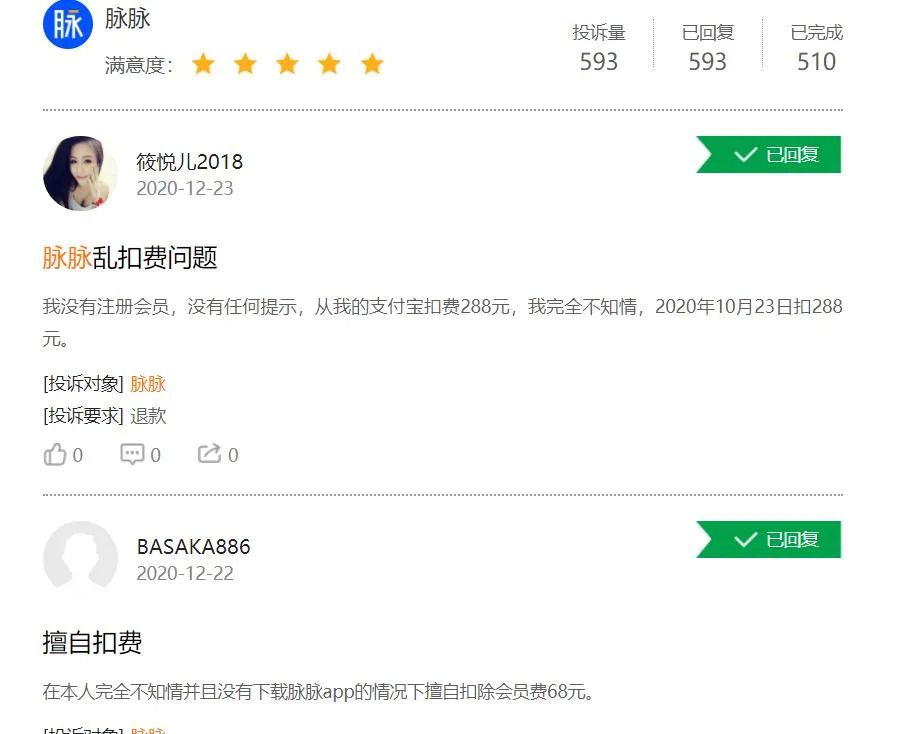
Task: Click the username BASAKA886
Action: tap(193, 547)
